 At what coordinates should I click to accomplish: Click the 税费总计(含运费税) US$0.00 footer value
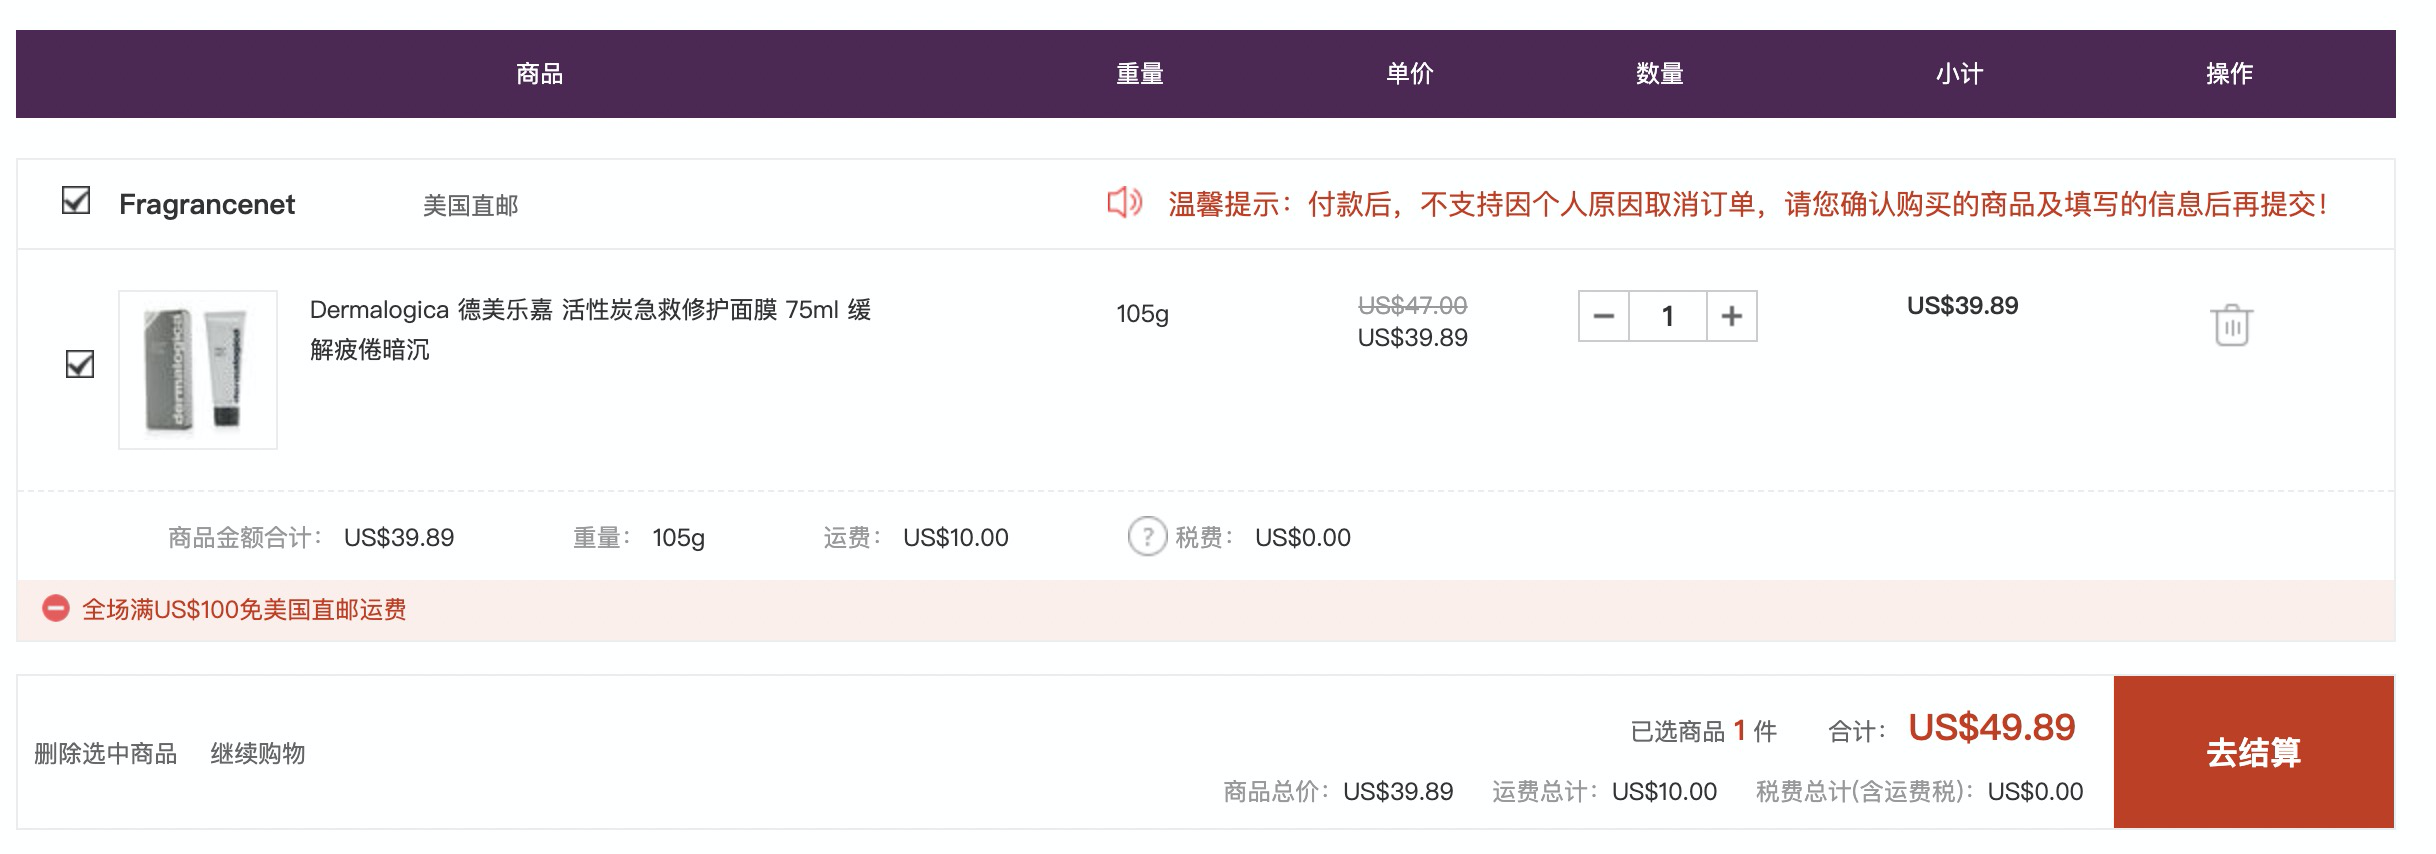point(2035,792)
